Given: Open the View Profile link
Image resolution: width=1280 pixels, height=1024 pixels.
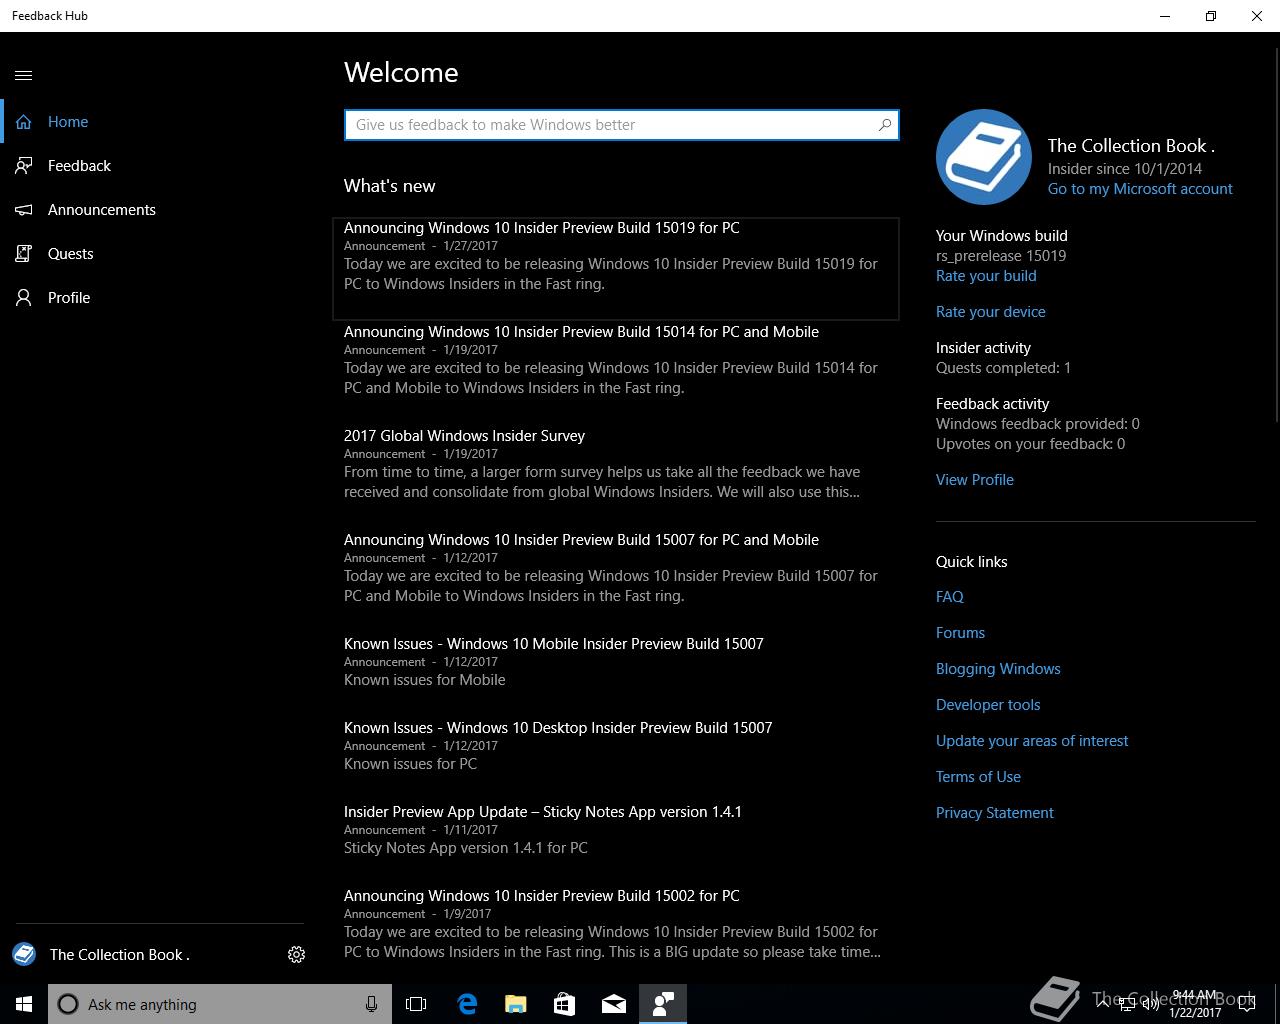Looking at the screenshot, I should click(x=975, y=480).
